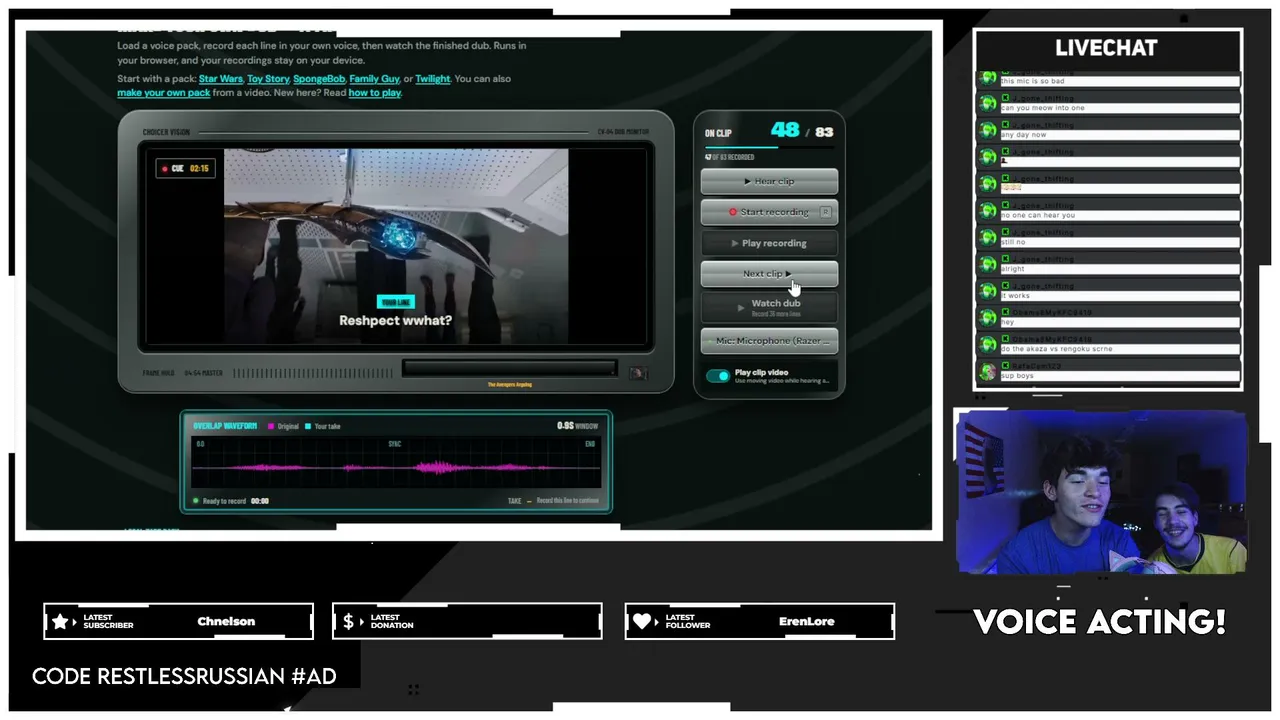Choose the Family Guy pack link
Viewport: 1280px width, 720px height.
coord(374,79)
